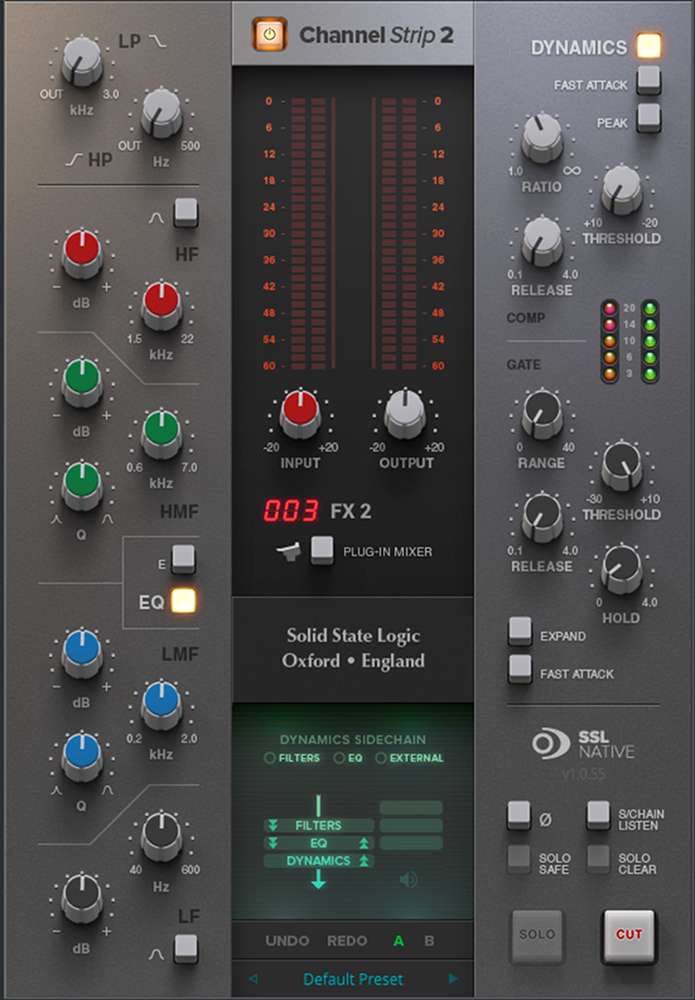Go to the next preset arrow

click(x=454, y=979)
